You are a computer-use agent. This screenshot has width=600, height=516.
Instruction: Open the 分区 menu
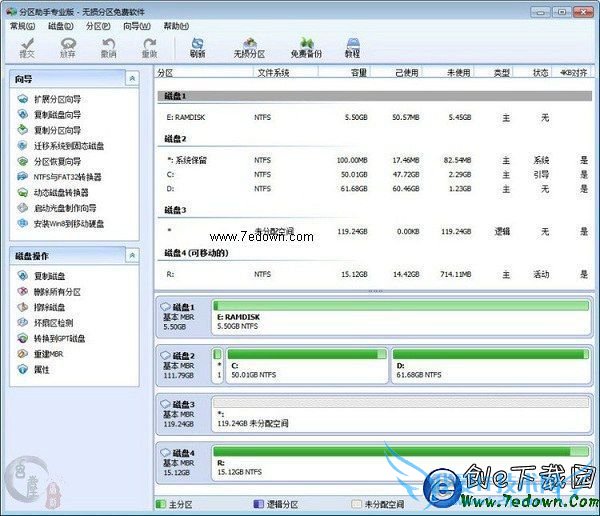98,26
